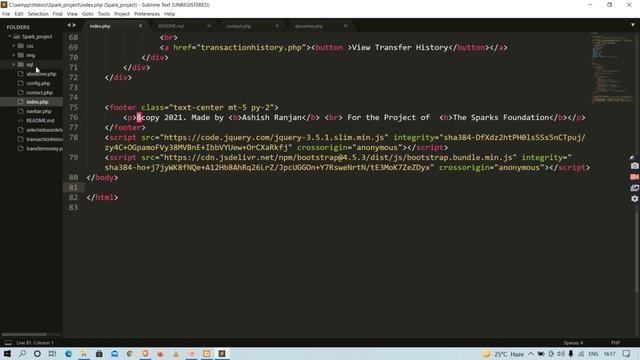Open the Windows Start menu

[x=7, y=353]
